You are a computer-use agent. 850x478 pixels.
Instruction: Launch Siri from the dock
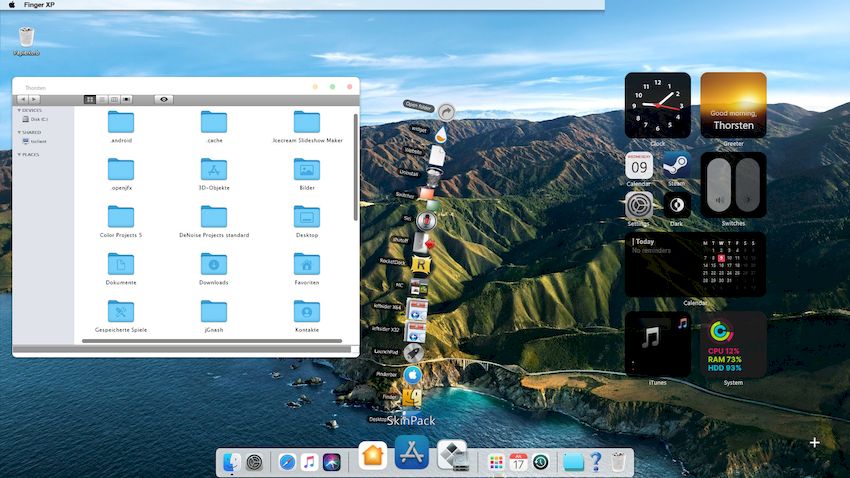click(x=331, y=462)
